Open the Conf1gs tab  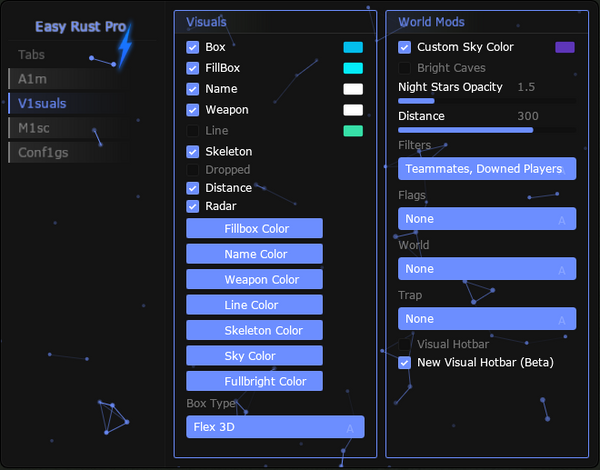click(65, 152)
